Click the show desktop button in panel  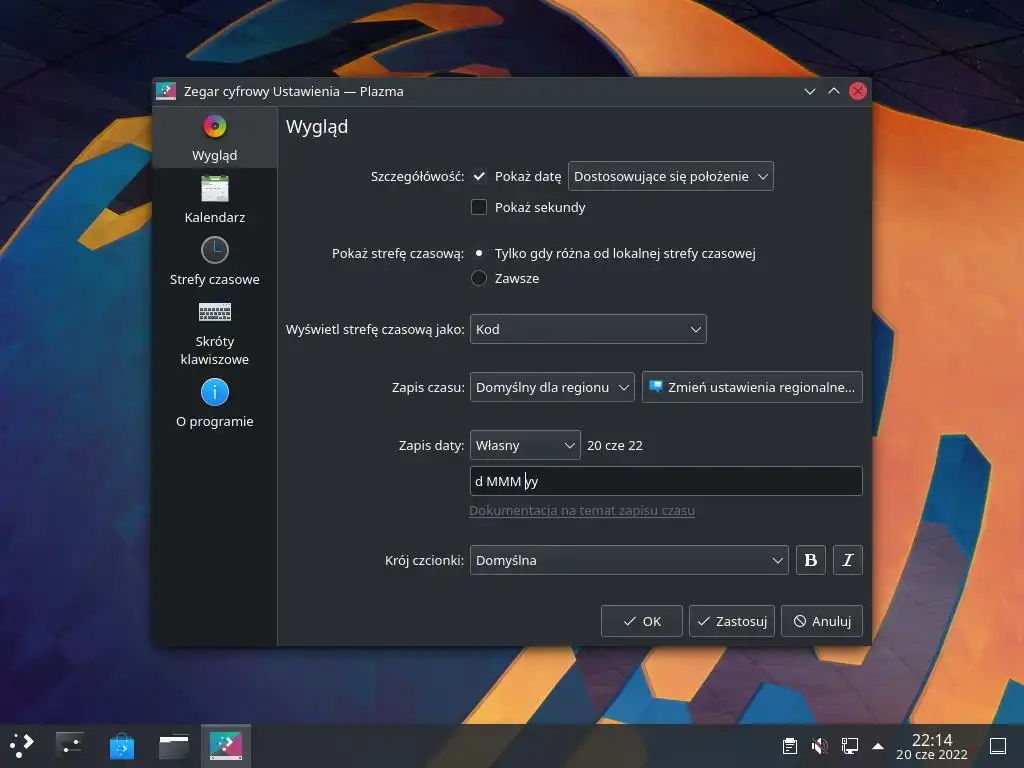[998, 745]
